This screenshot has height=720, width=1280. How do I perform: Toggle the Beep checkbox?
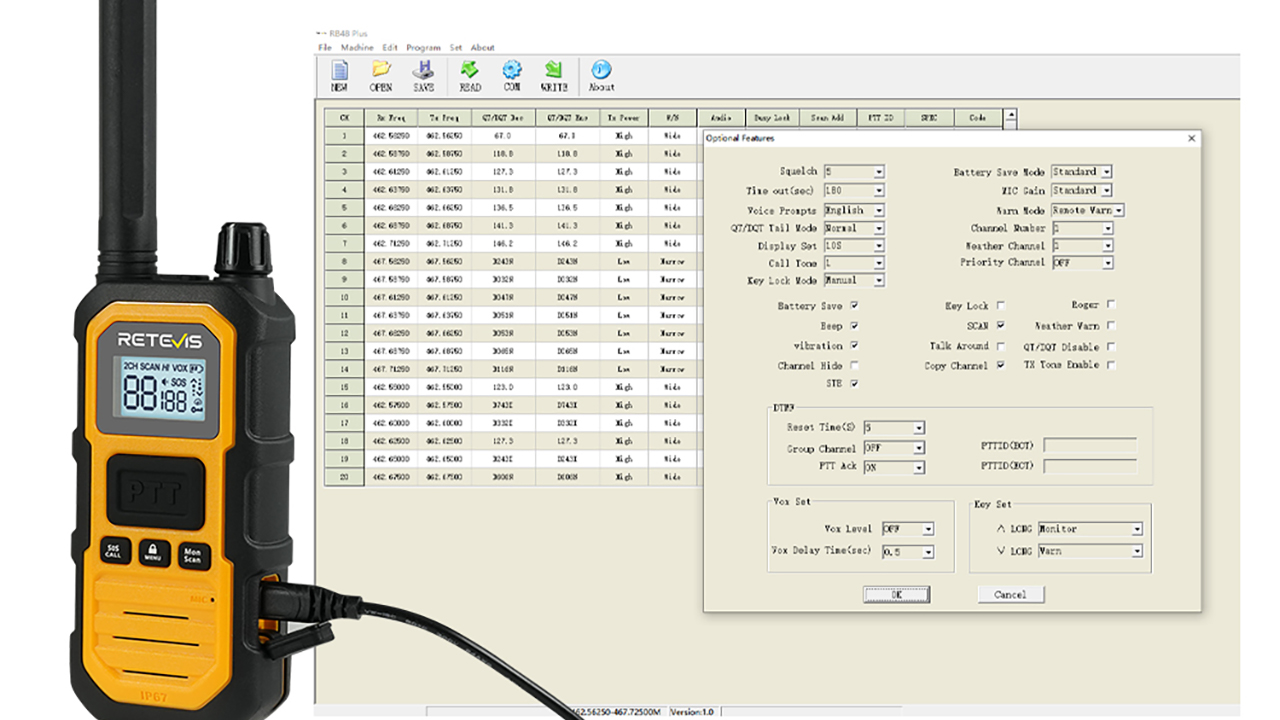854,326
